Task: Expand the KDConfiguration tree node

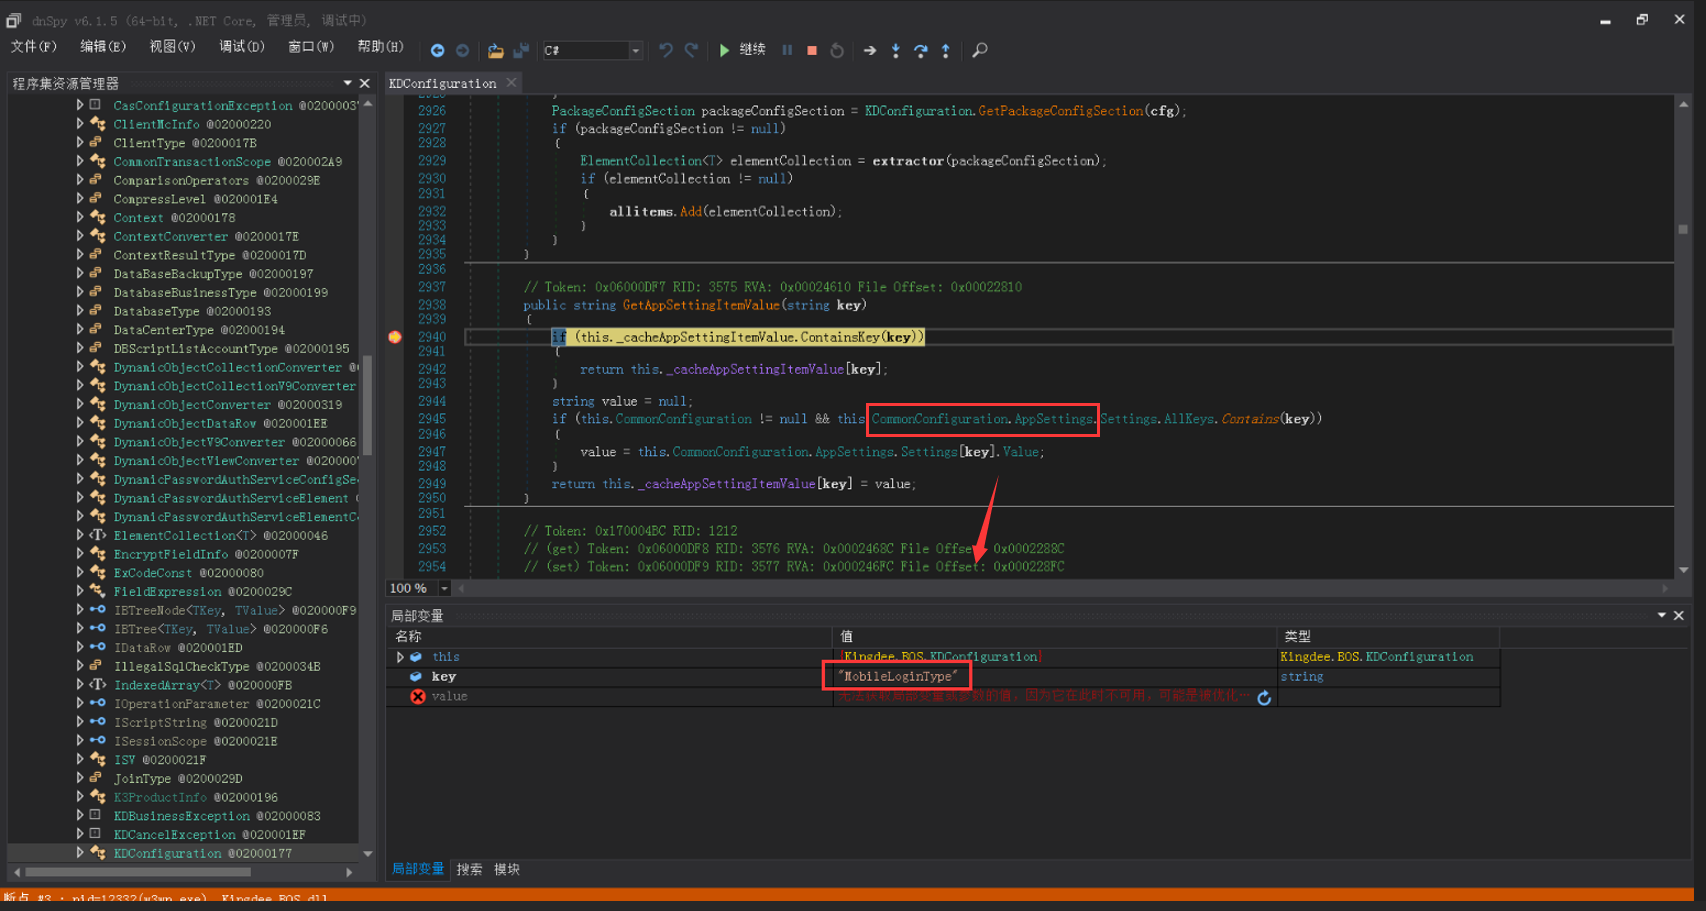Action: (x=80, y=853)
